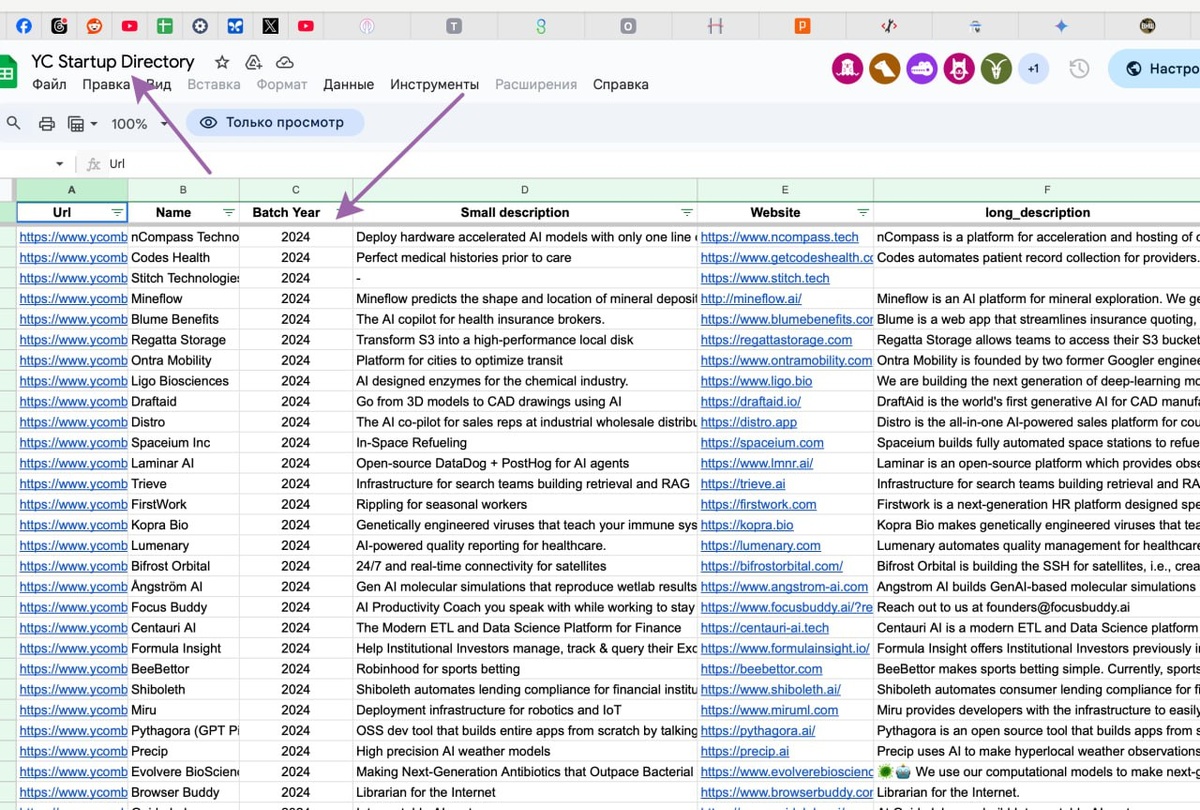
Task: Switch to the Reddit browser tab
Action: coord(94,26)
